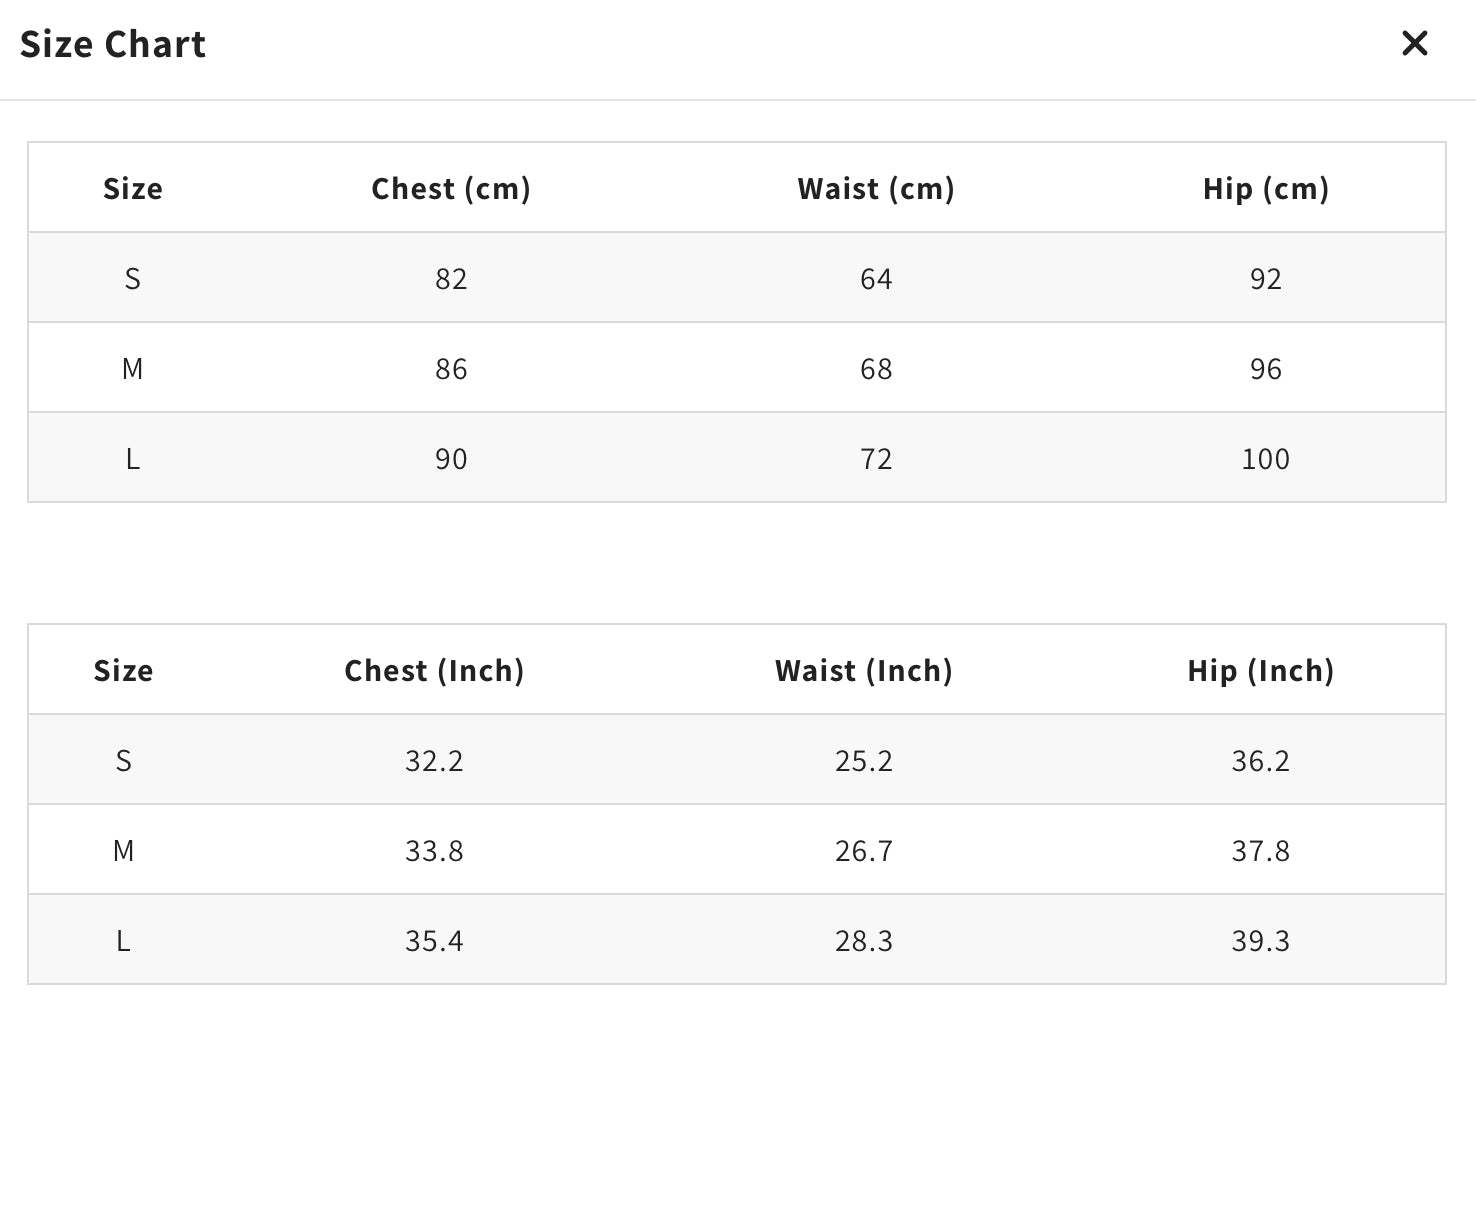Click the waist value 26.7 inches

click(x=864, y=851)
